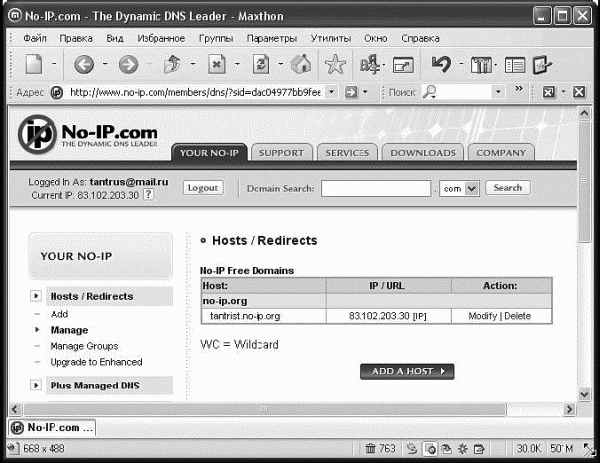Viewport: 600px width, 463px height.
Task: Click the status bar proxy globe icon
Action: click(412, 448)
